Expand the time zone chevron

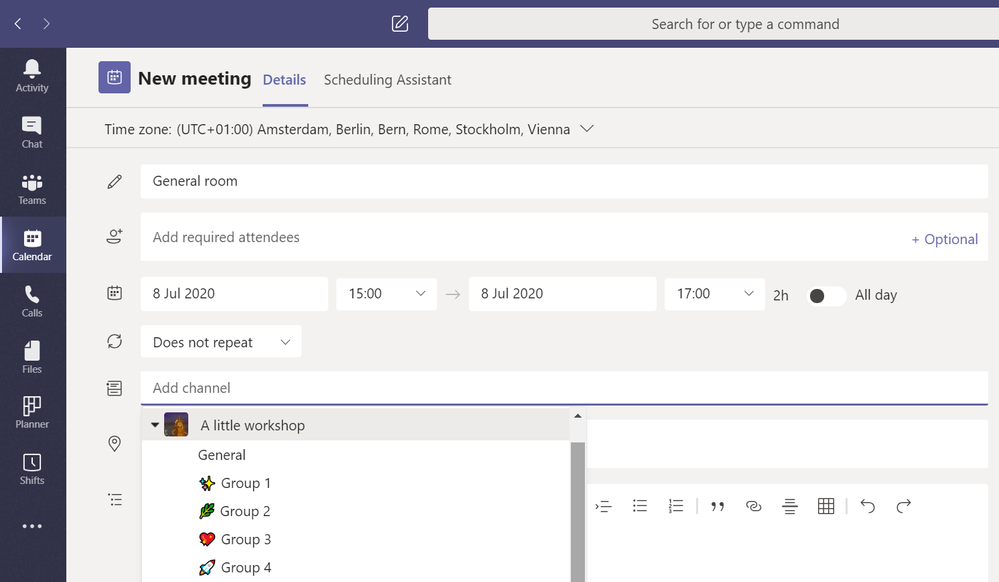click(587, 129)
